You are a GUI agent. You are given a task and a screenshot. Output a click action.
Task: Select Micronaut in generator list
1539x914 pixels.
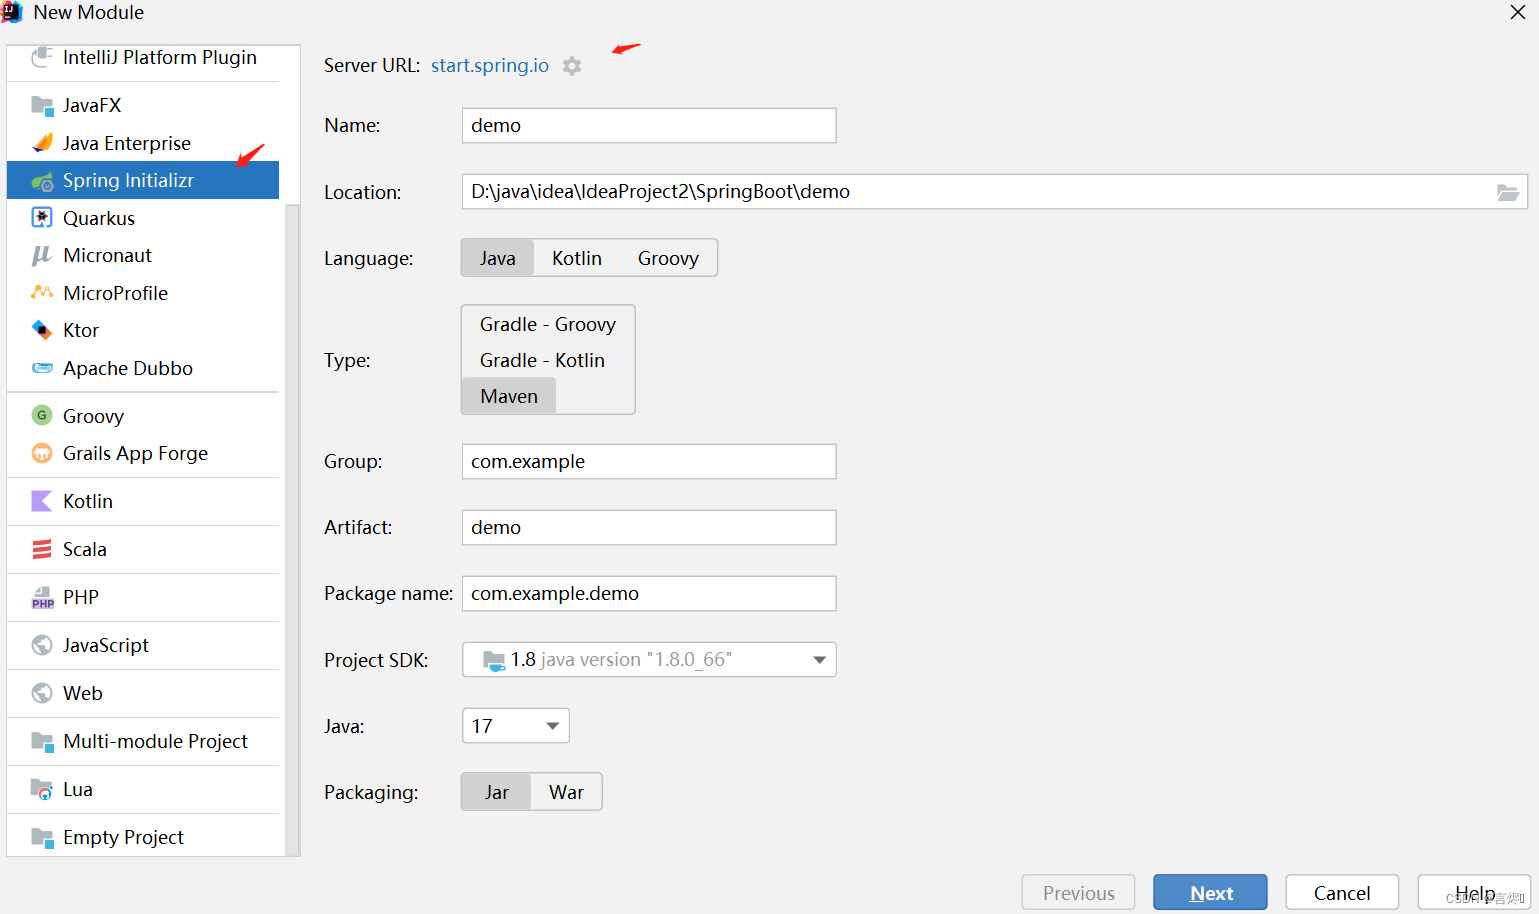point(143,255)
